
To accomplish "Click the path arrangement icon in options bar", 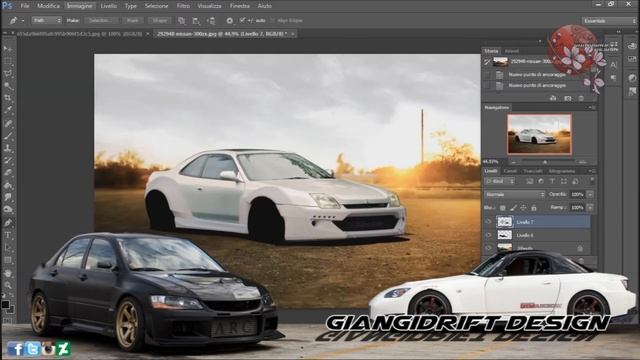I will (211, 20).
